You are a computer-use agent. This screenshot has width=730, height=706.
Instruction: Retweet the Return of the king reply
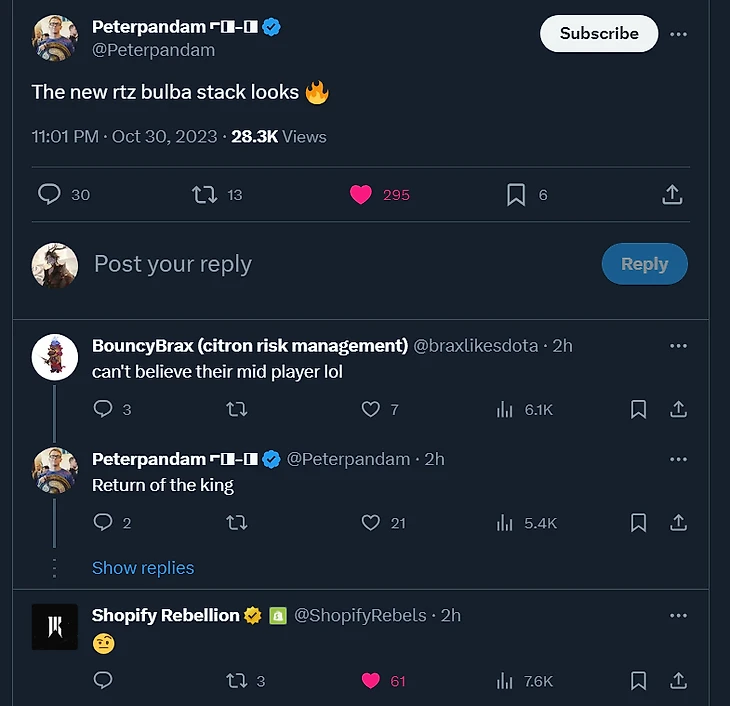pyautogui.click(x=237, y=523)
